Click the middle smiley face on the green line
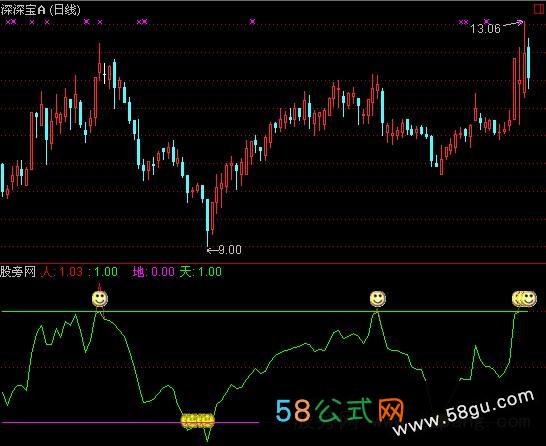The height and width of the screenshot is (446, 546). pos(378,299)
